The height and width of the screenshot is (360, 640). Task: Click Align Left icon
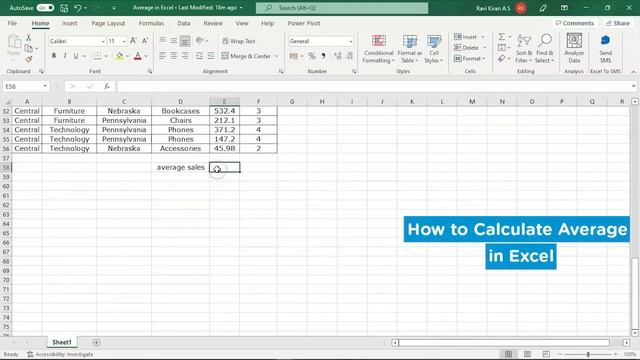click(162, 56)
